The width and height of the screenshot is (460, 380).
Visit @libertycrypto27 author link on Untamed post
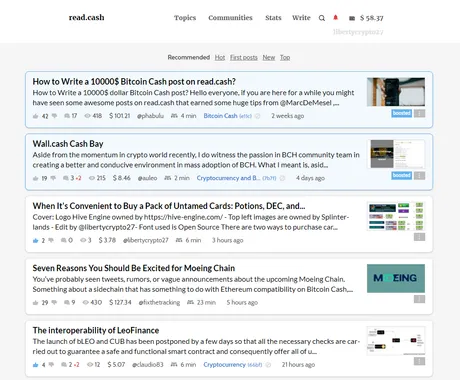point(146,240)
